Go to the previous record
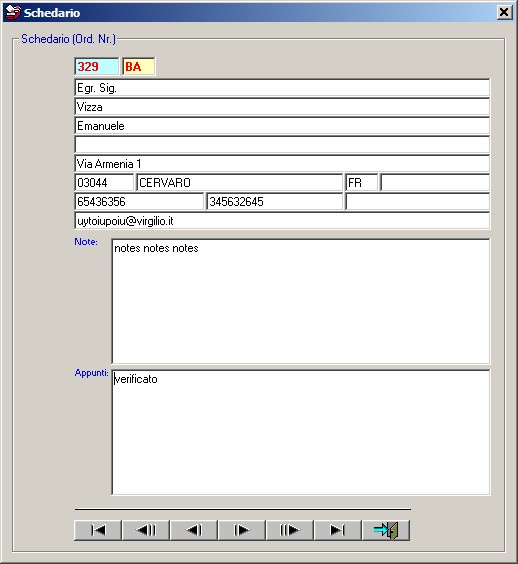The image size is (518, 564). 194,530
